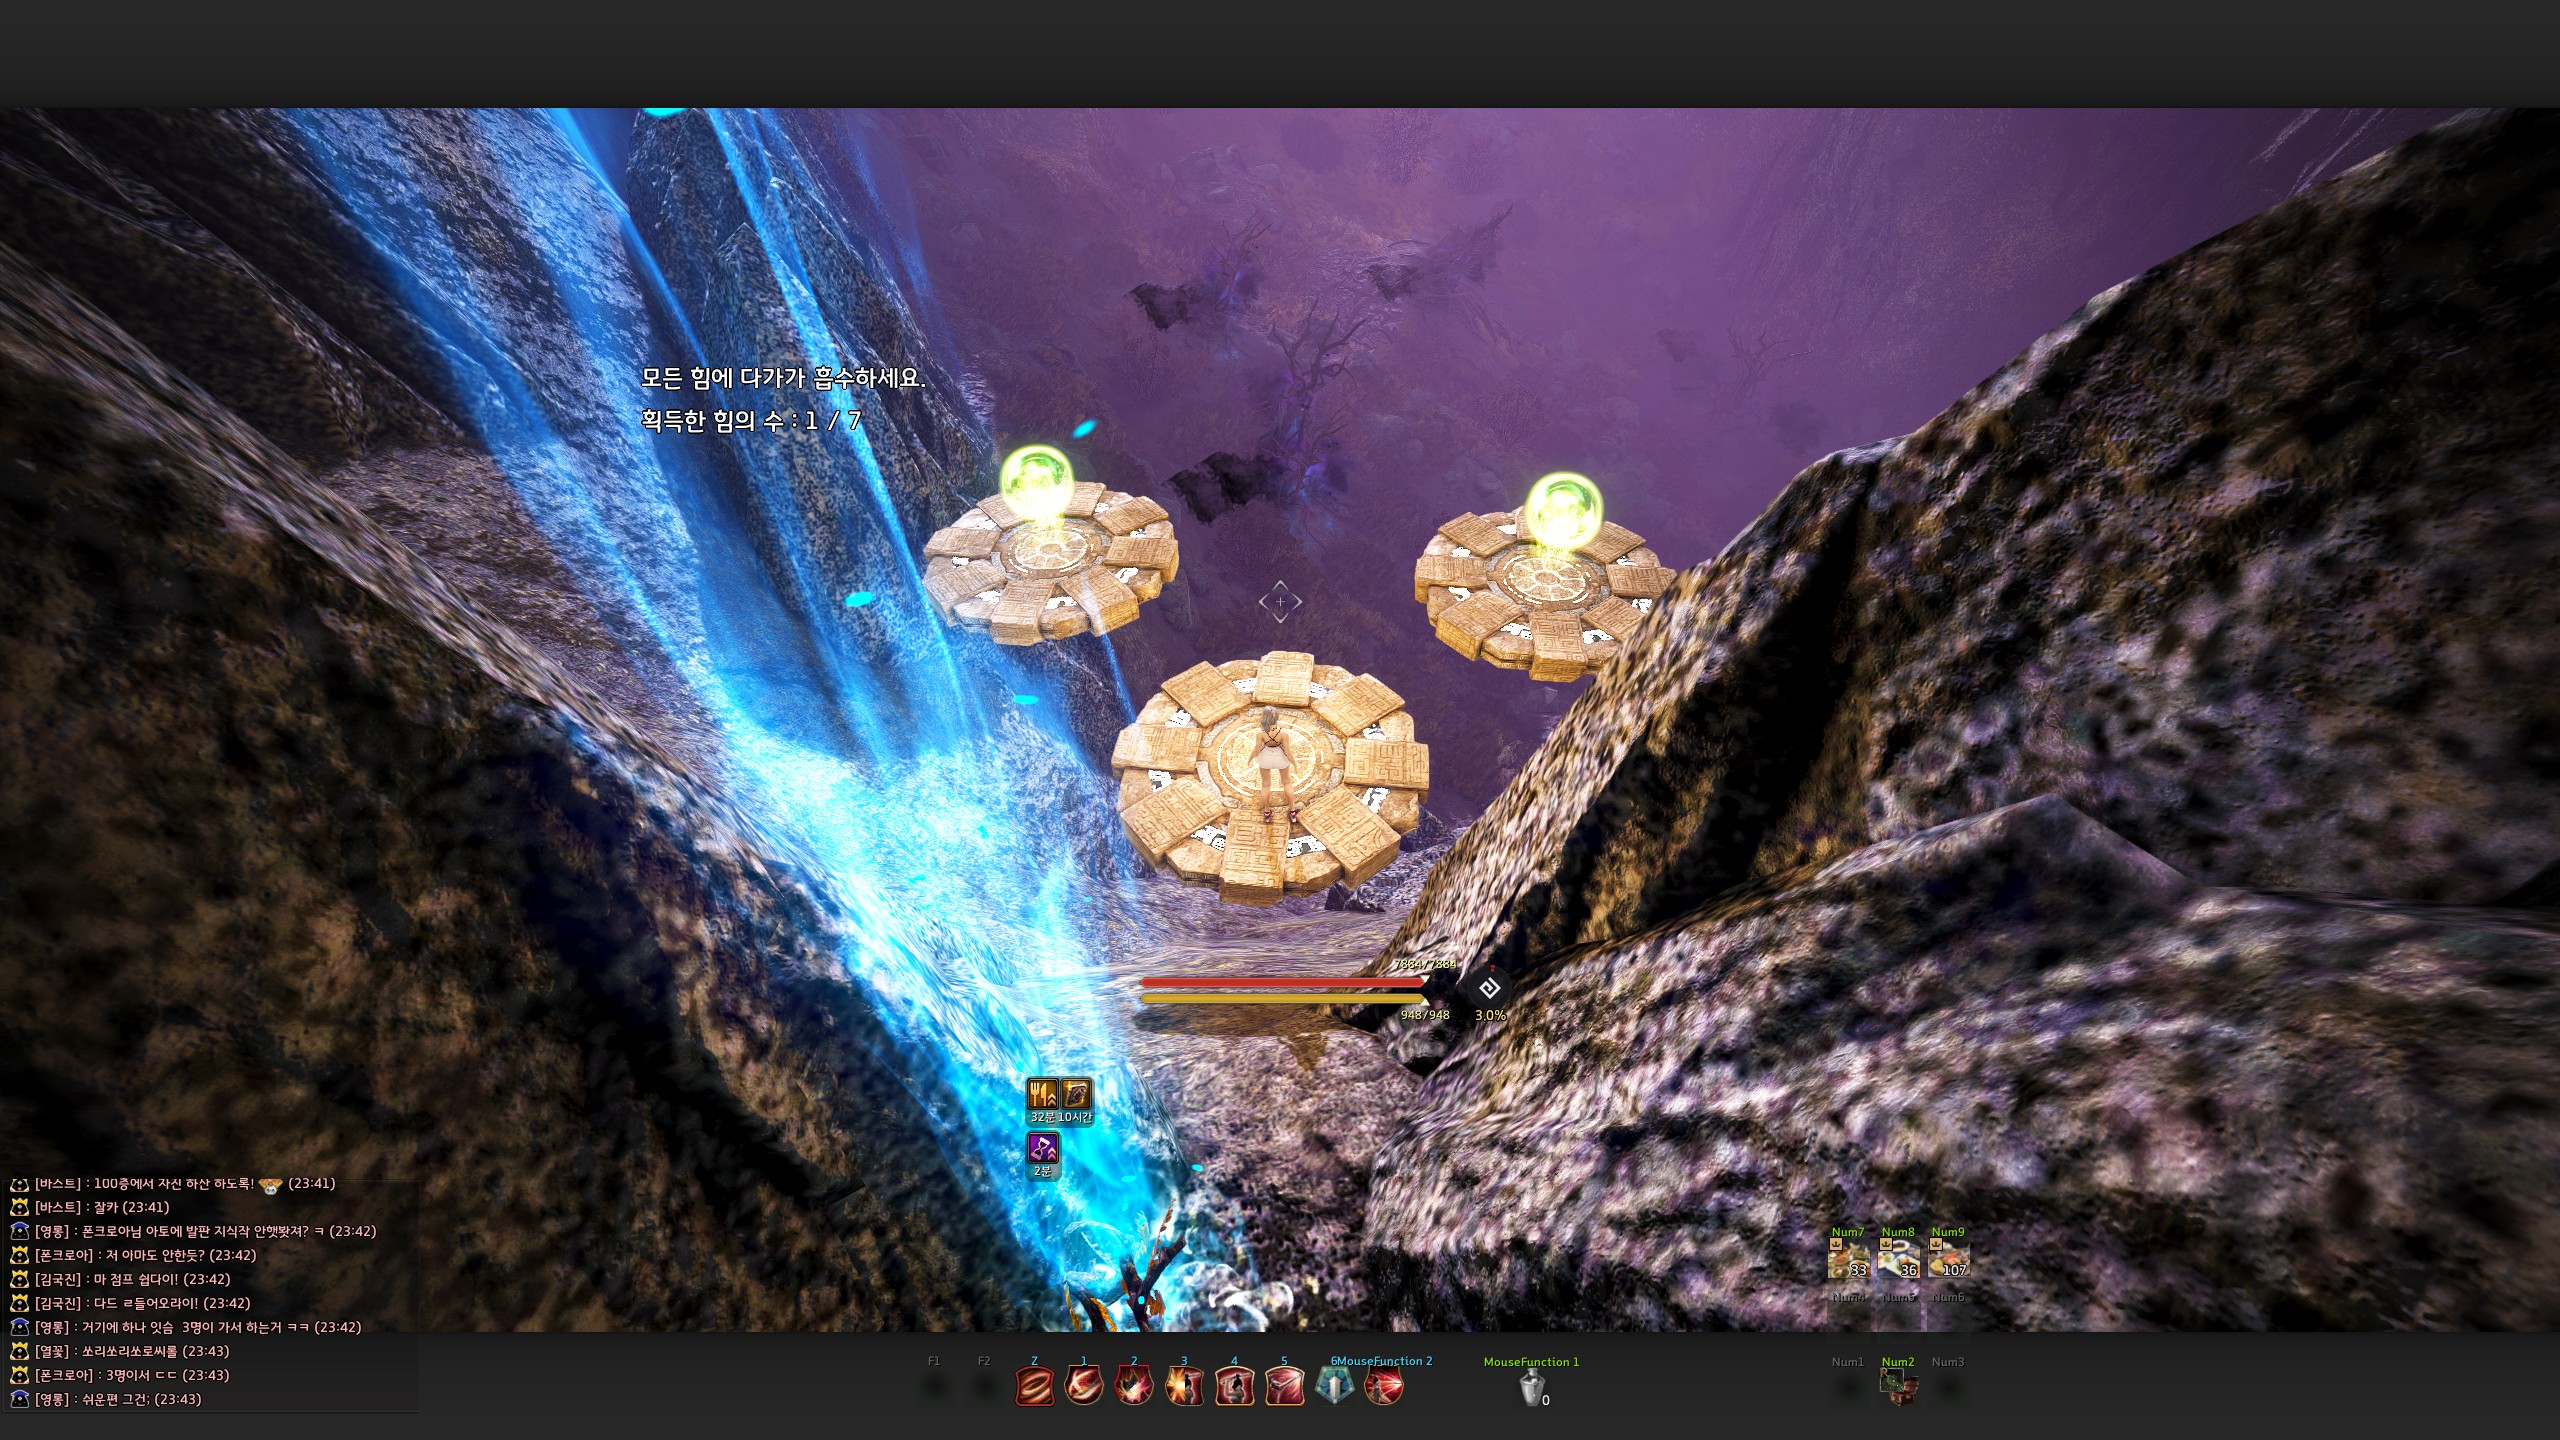Click the resource value 948/948

coord(1425,1015)
